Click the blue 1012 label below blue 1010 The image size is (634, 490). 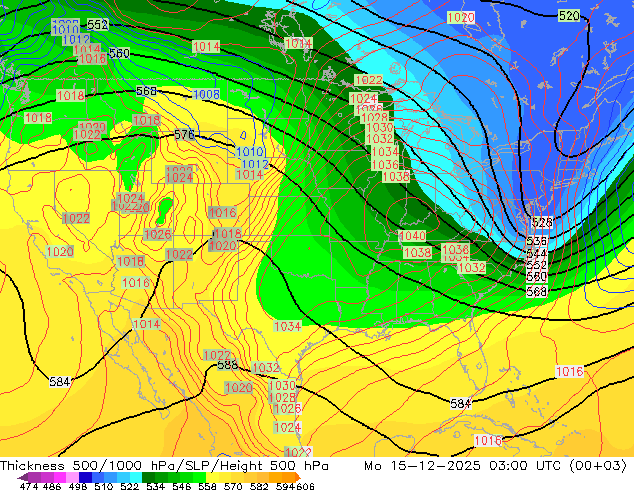pos(255,164)
